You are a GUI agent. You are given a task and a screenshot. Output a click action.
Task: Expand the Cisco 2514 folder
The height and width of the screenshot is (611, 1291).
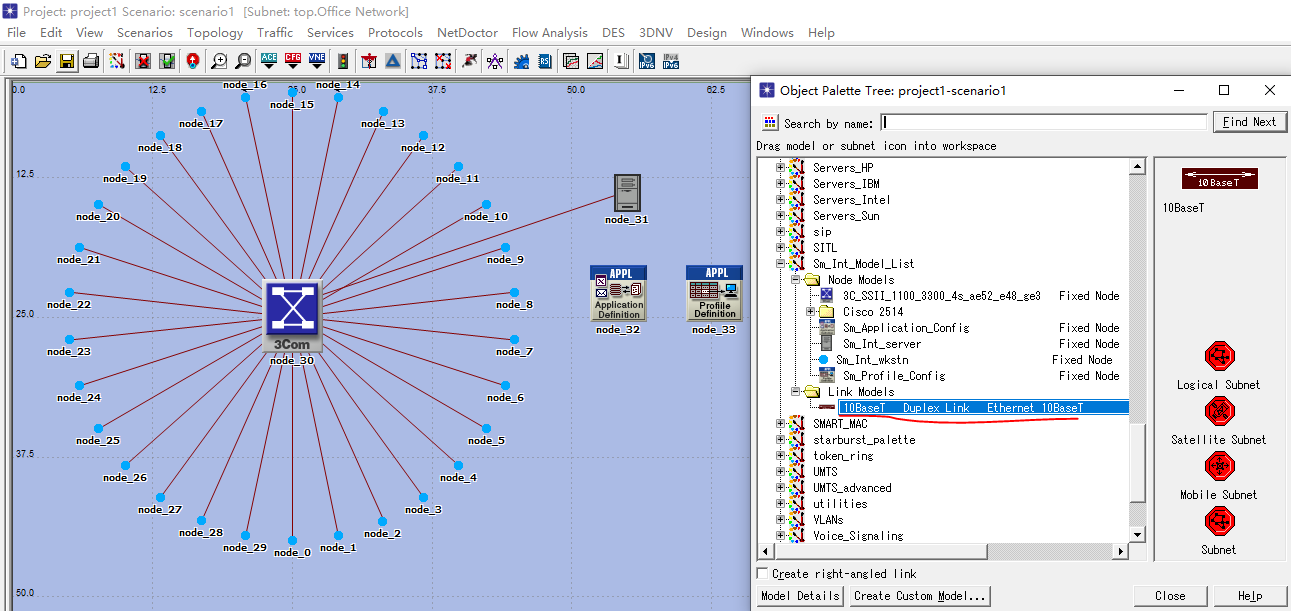[x=811, y=312]
